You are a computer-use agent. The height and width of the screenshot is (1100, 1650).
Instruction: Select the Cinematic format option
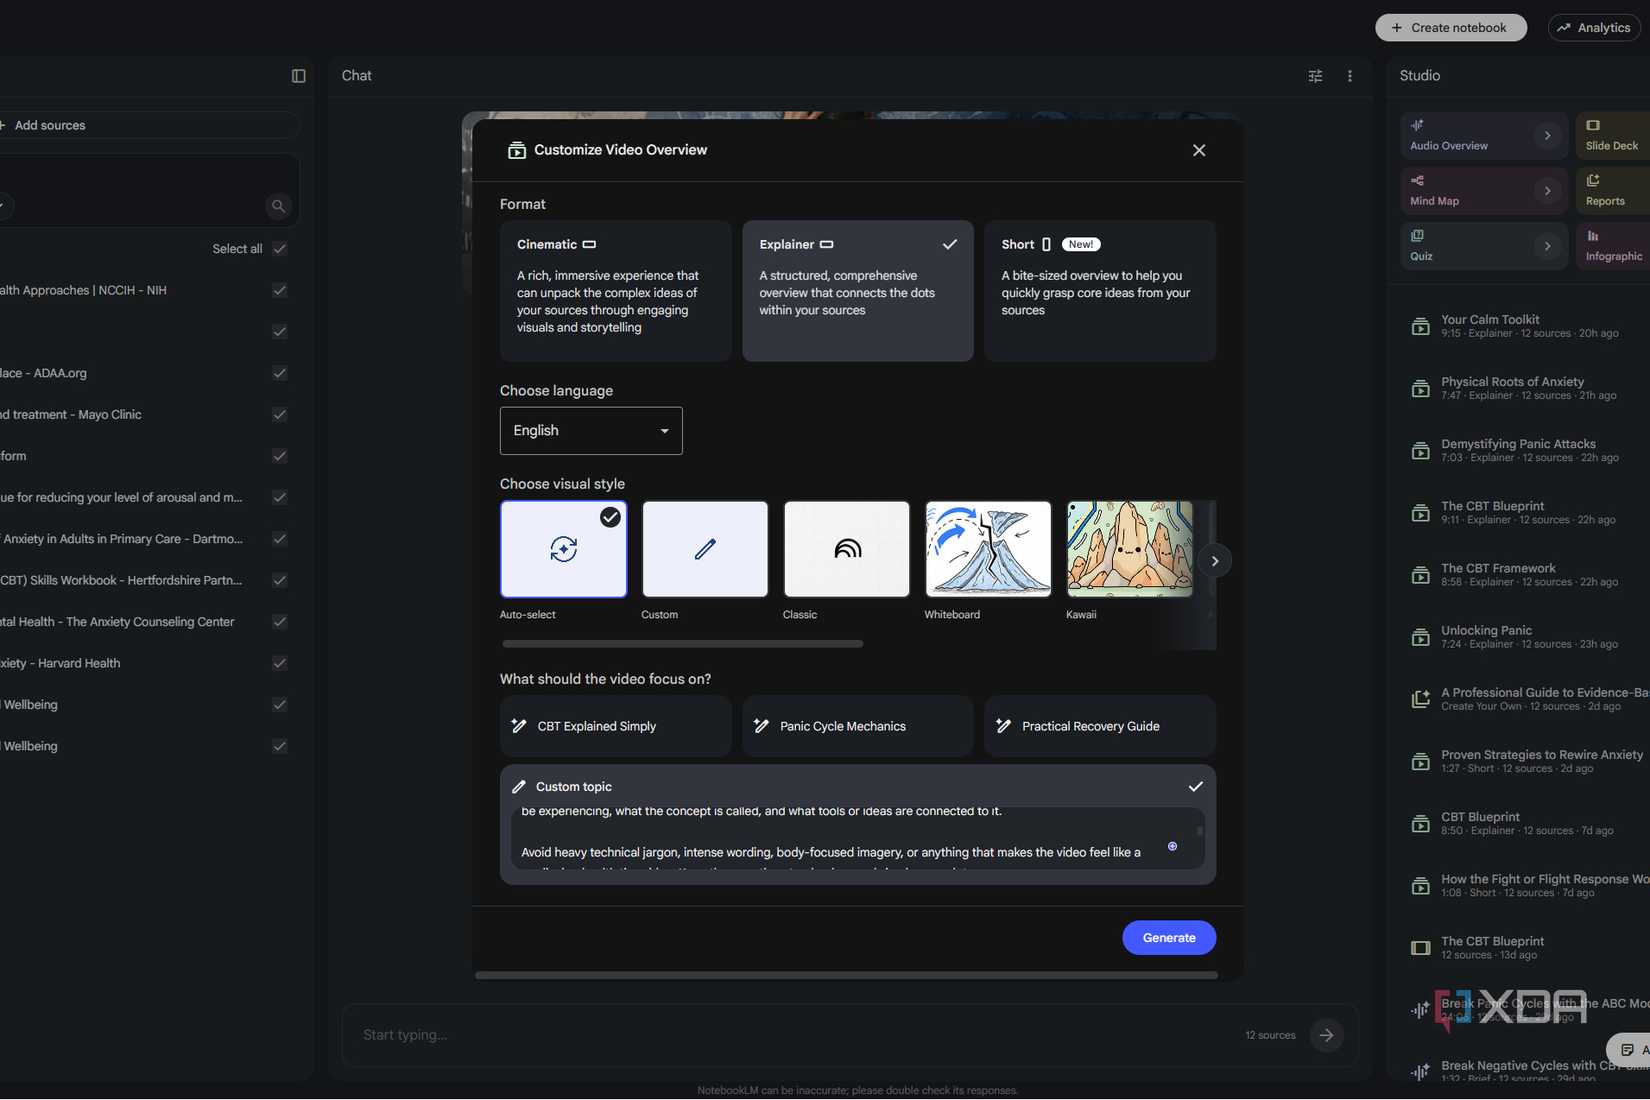click(x=615, y=291)
